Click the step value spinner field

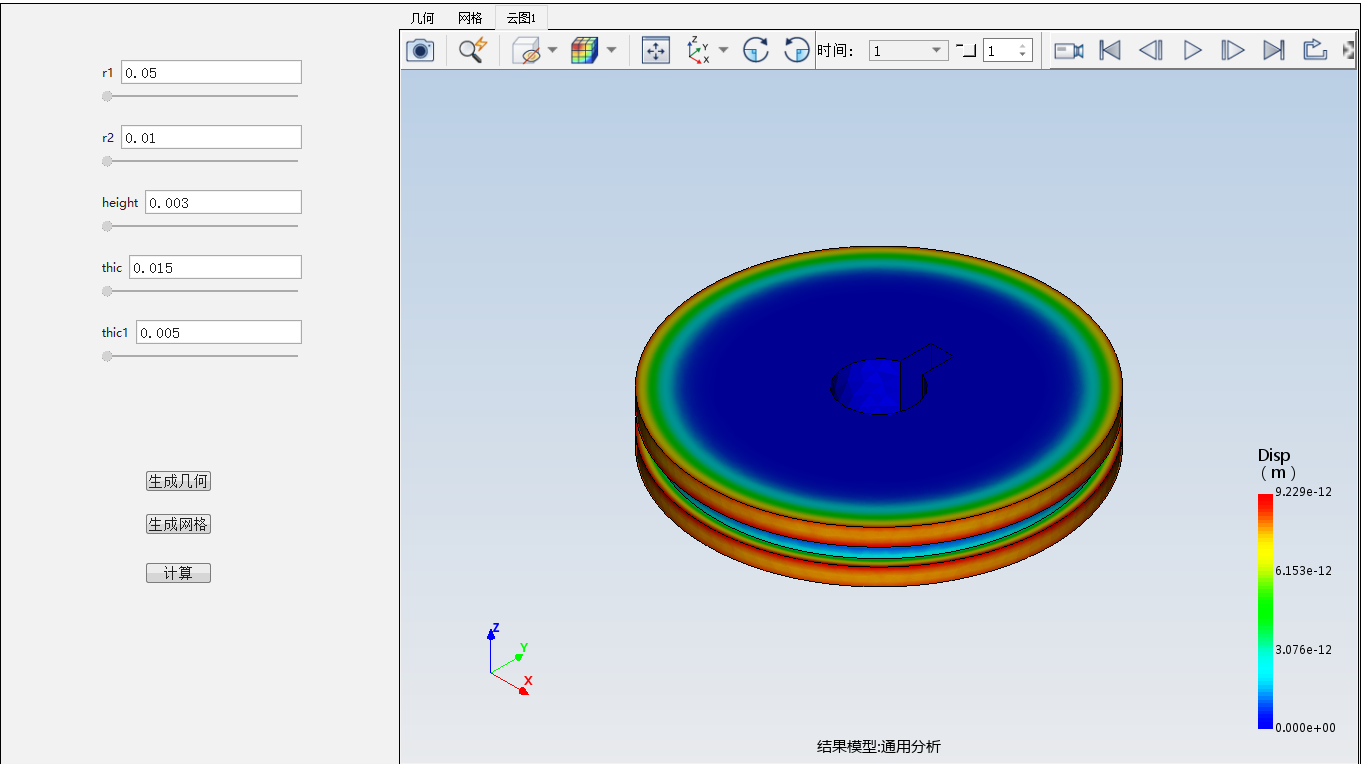[x=1007, y=50]
